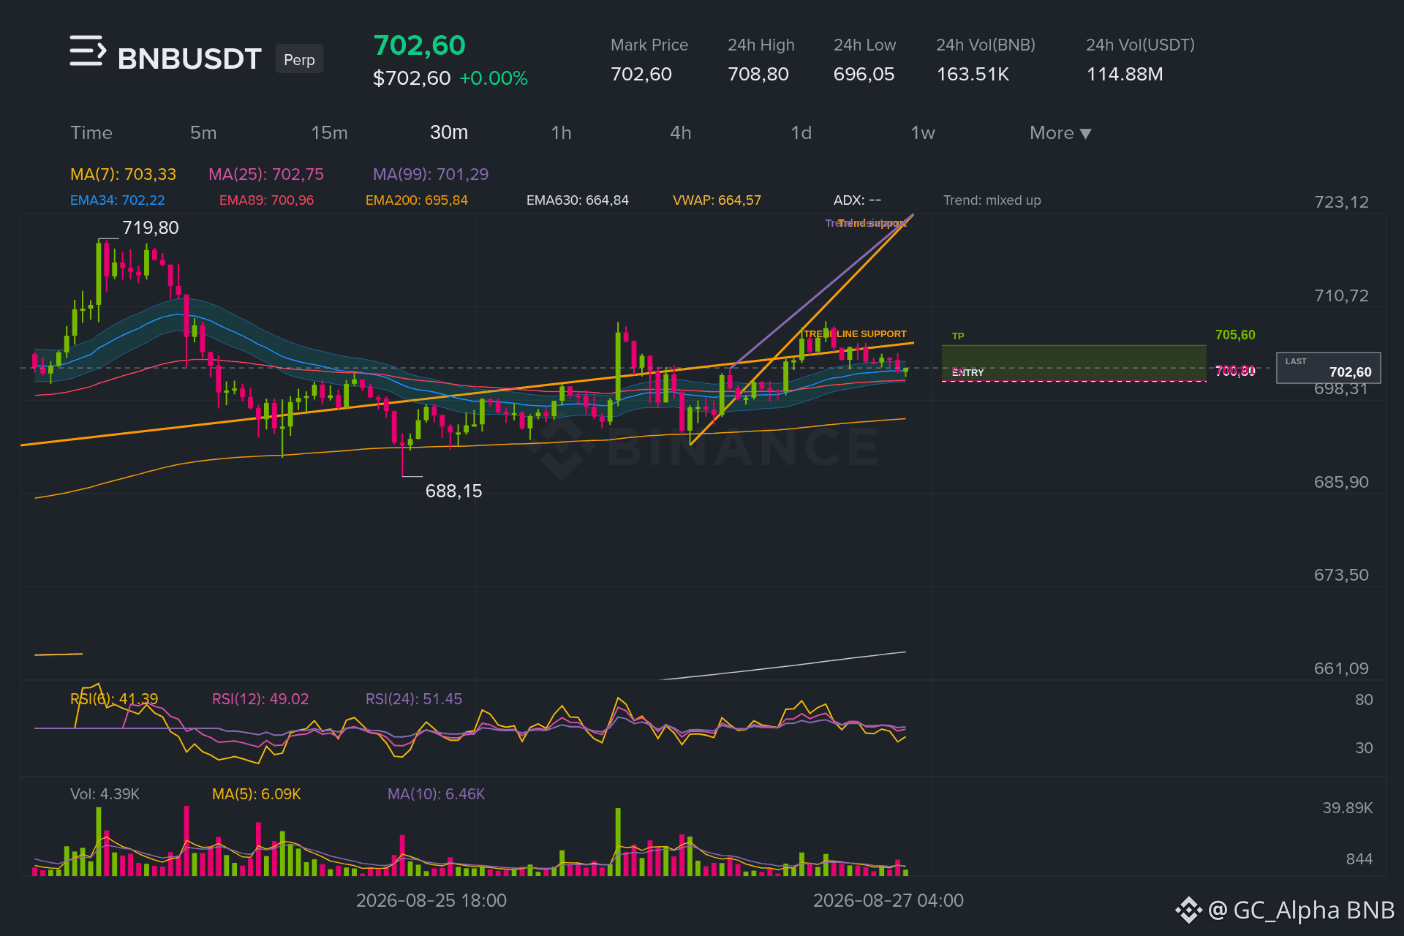Image resolution: width=1404 pixels, height=936 pixels.
Task: Click the 24h Low value 696,05
Action: click(864, 74)
